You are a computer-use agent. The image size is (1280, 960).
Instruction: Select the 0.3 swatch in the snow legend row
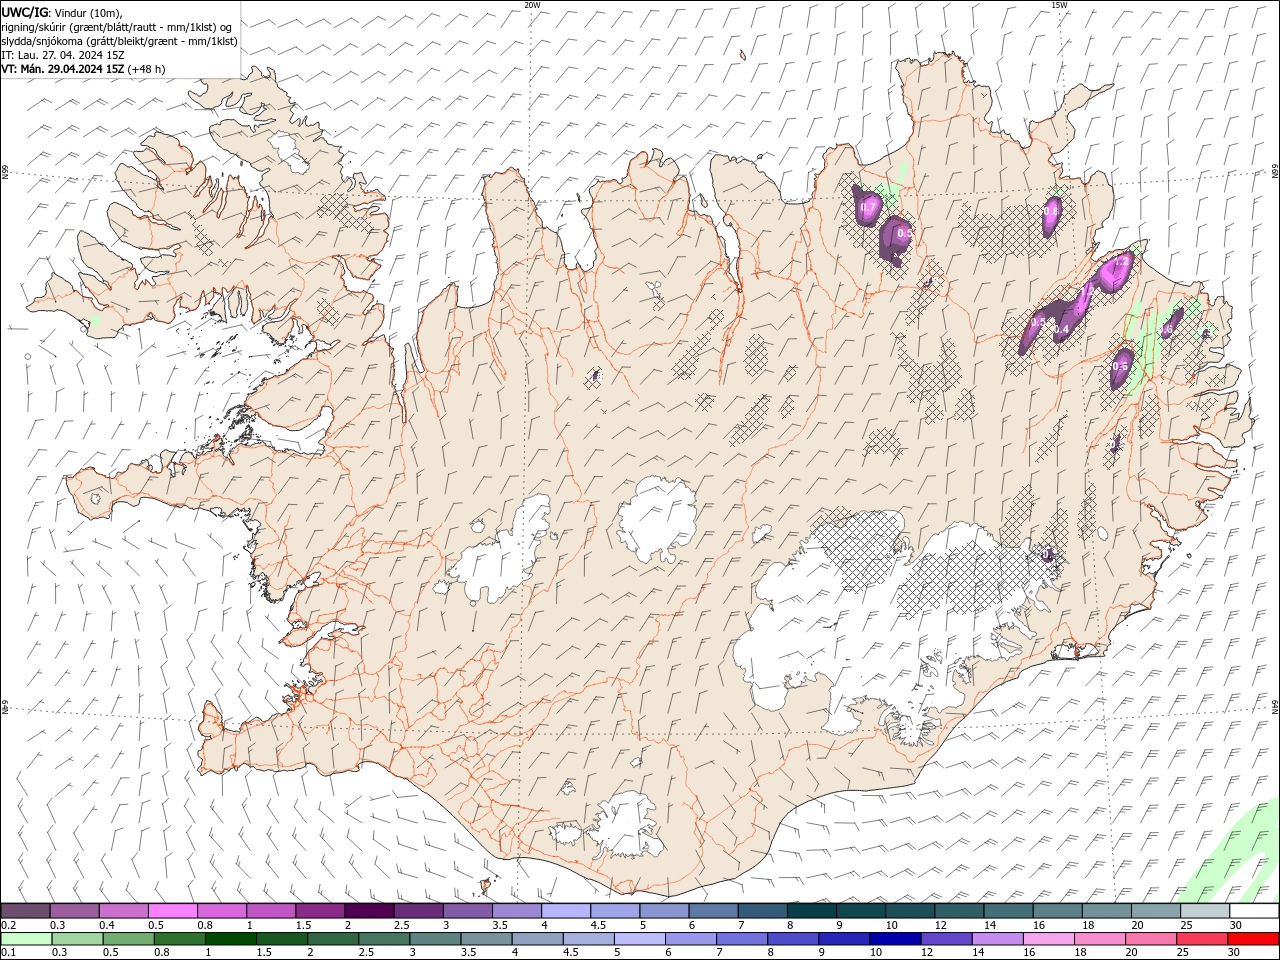pos(74,910)
